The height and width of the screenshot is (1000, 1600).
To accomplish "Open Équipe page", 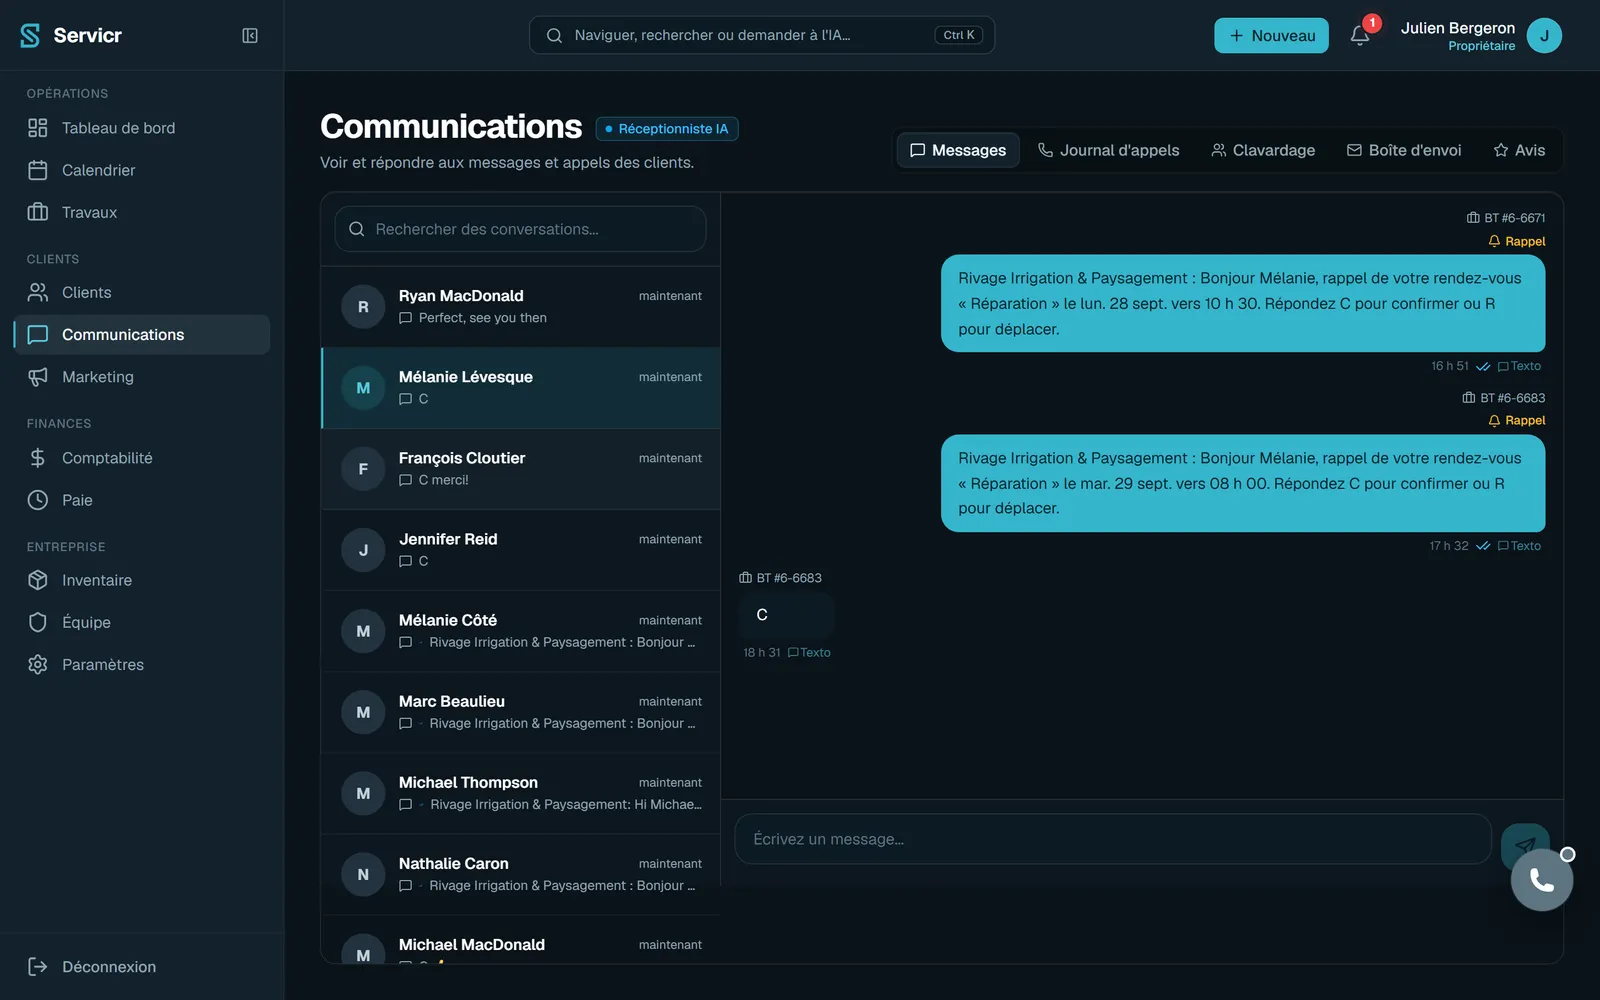I will click(141, 622).
